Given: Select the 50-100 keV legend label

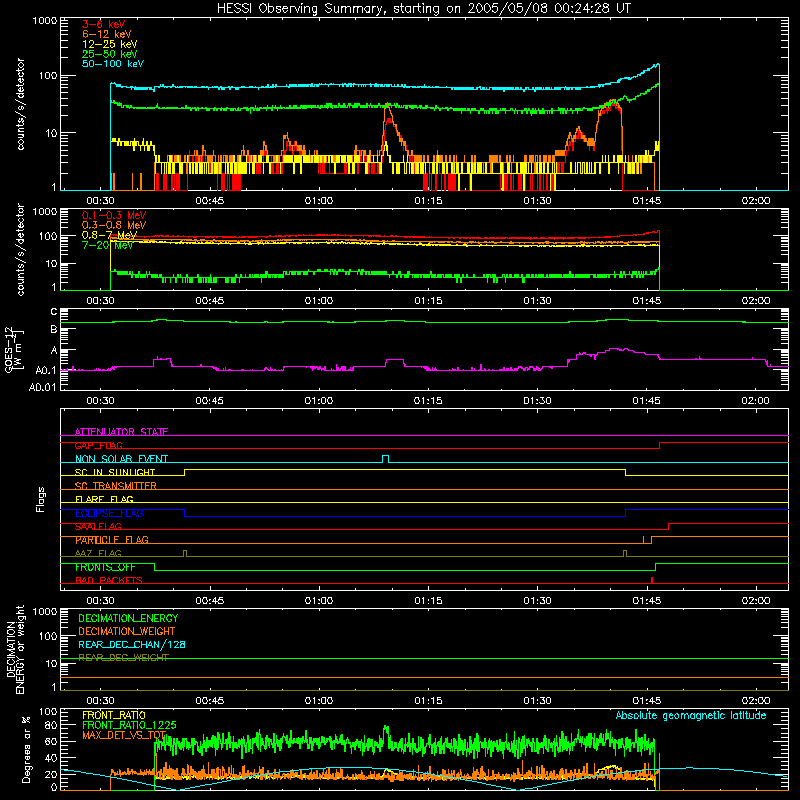Looking at the screenshot, I should (x=112, y=64).
